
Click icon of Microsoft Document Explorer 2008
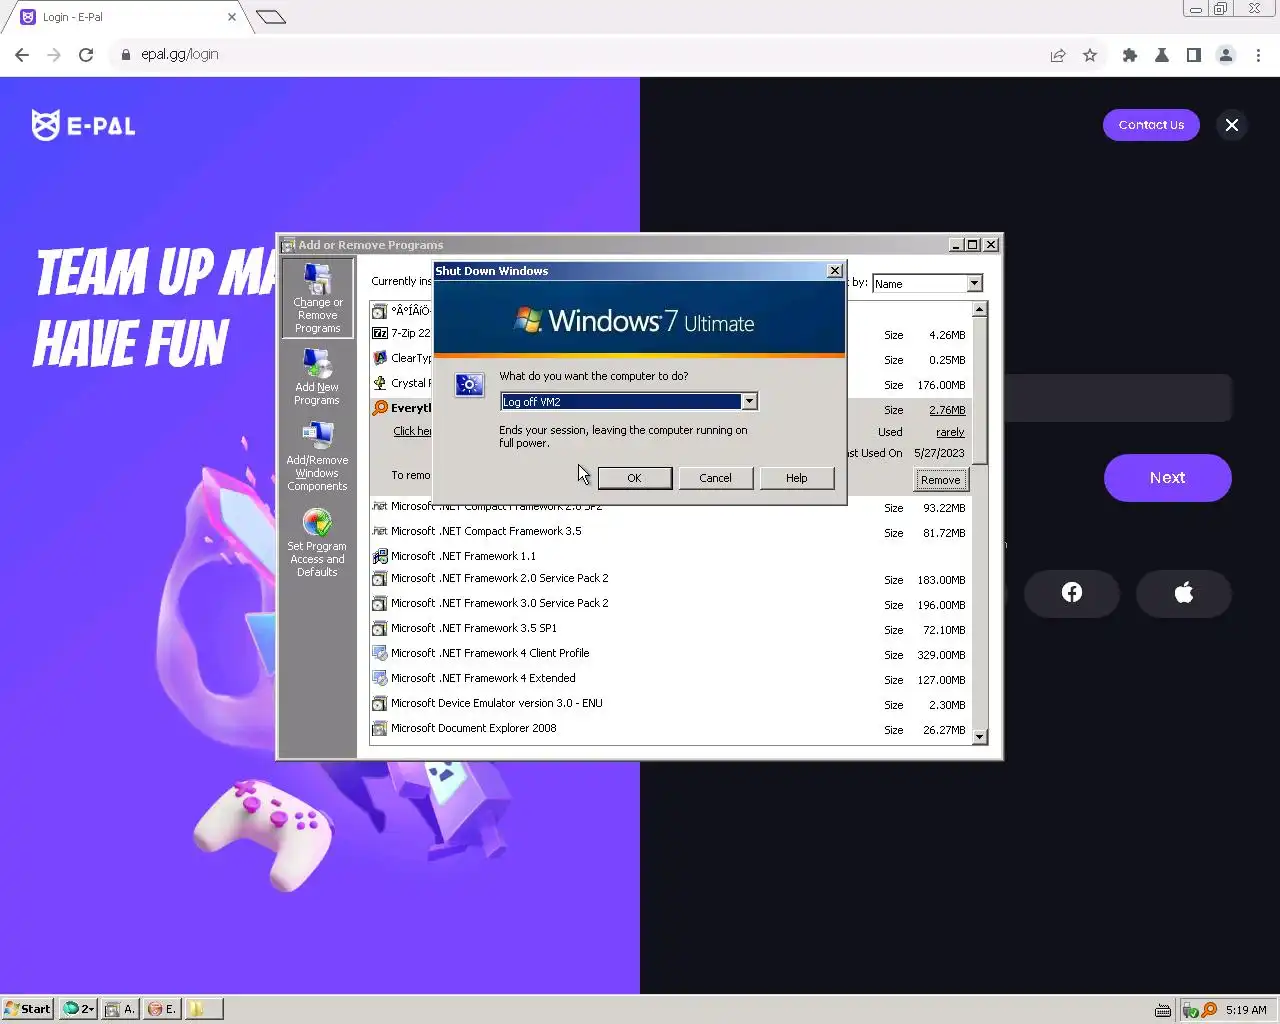[380, 728]
